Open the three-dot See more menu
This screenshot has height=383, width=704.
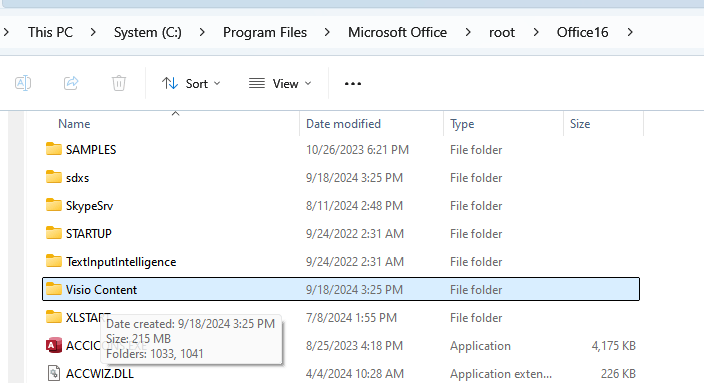click(352, 84)
